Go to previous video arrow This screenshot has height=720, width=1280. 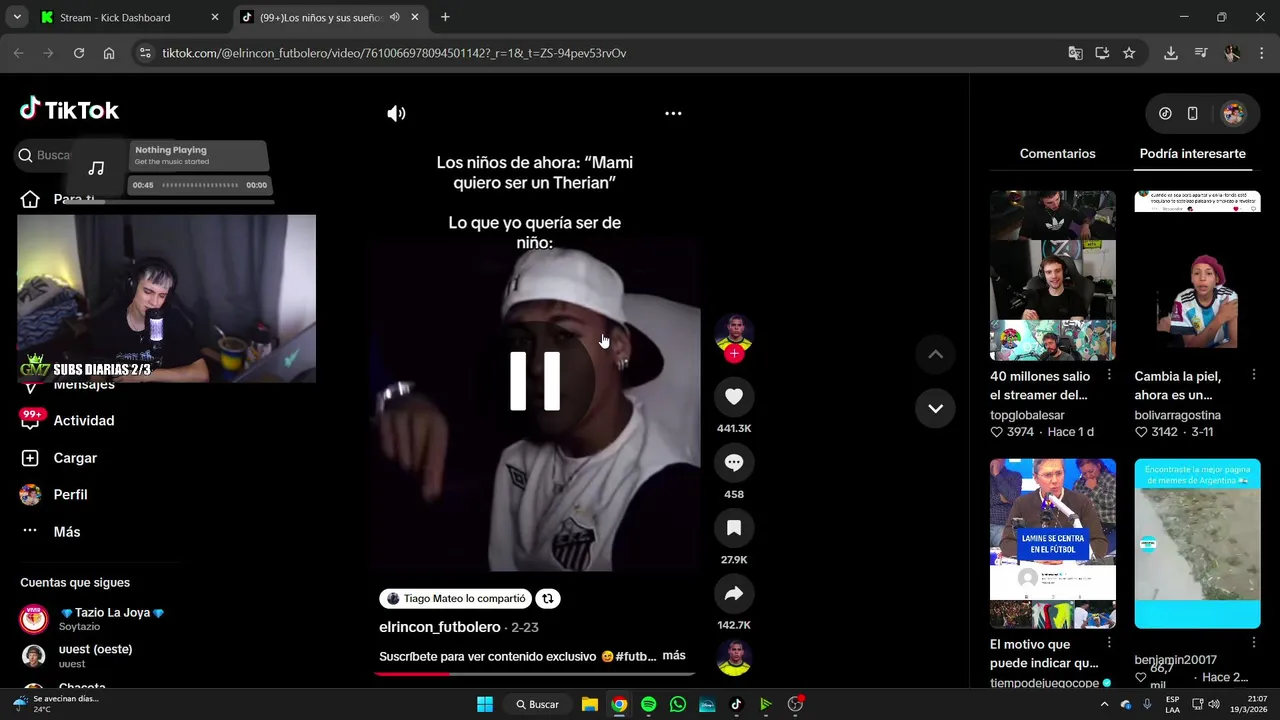[935, 354]
